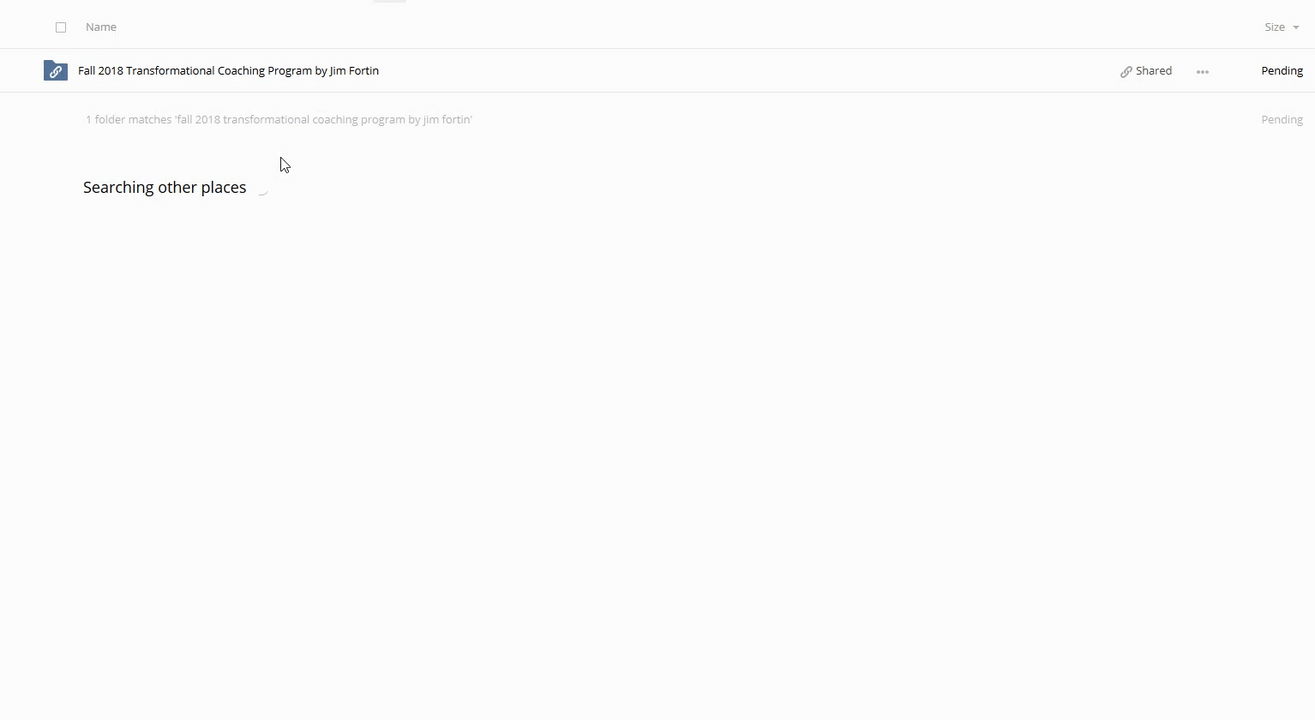The width and height of the screenshot is (1315, 720).
Task: Open the three-dot more options menu
Action: point(1202,72)
